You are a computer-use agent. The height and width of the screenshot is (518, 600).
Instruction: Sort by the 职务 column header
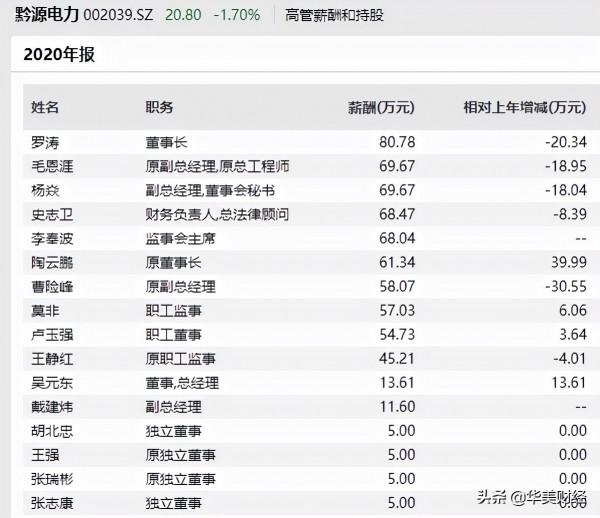(x=159, y=107)
